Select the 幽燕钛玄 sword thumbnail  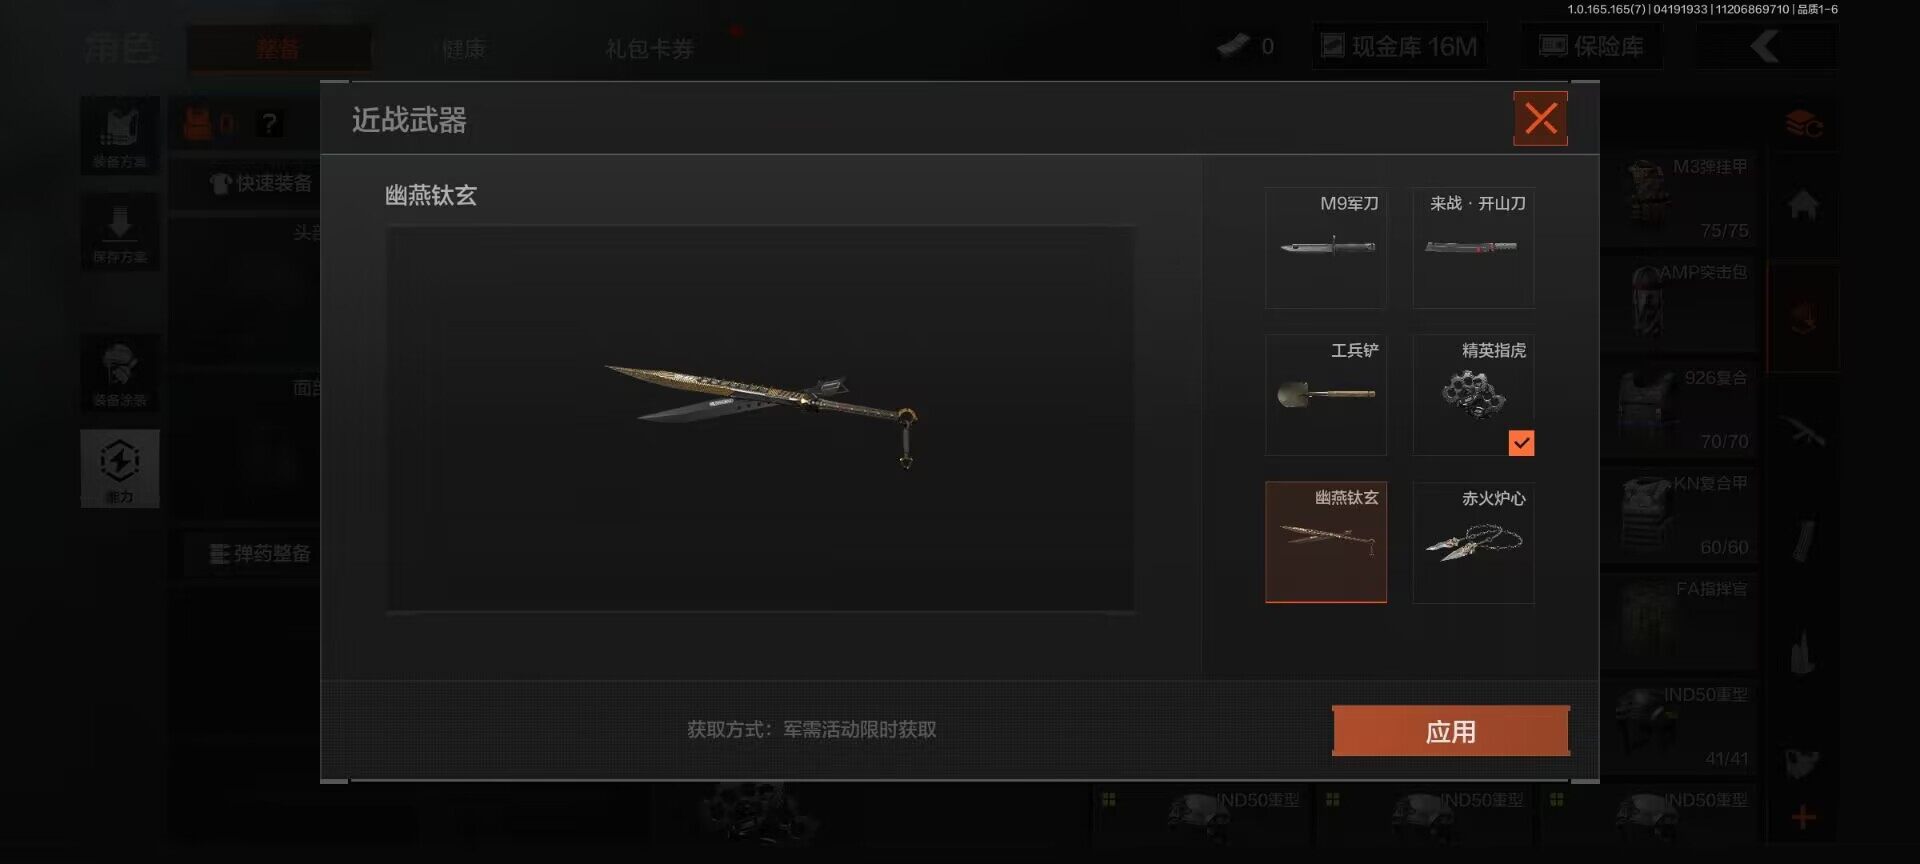1326,542
